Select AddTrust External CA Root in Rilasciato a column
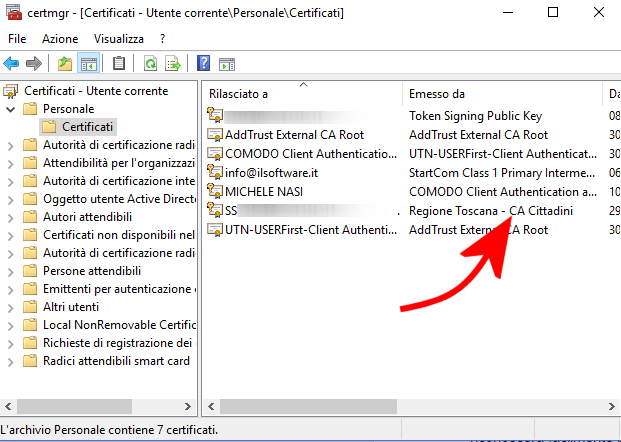Screen dimensions: 621x442 [x=294, y=135]
